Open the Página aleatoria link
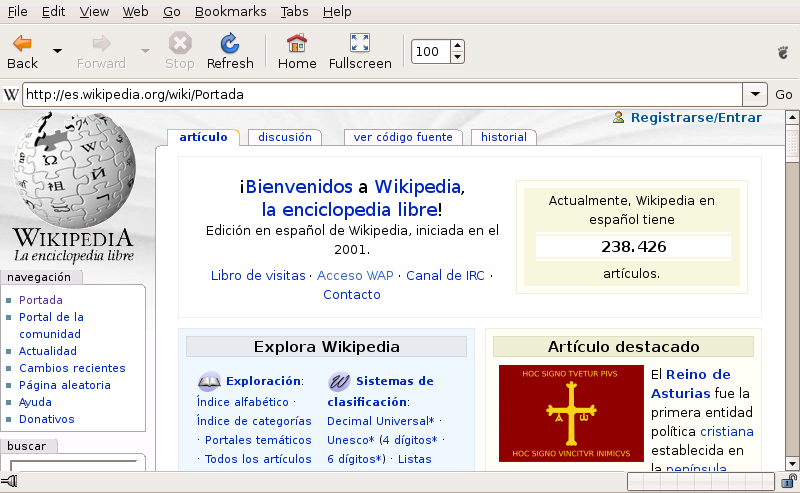Image resolution: width=800 pixels, height=493 pixels. click(65, 385)
